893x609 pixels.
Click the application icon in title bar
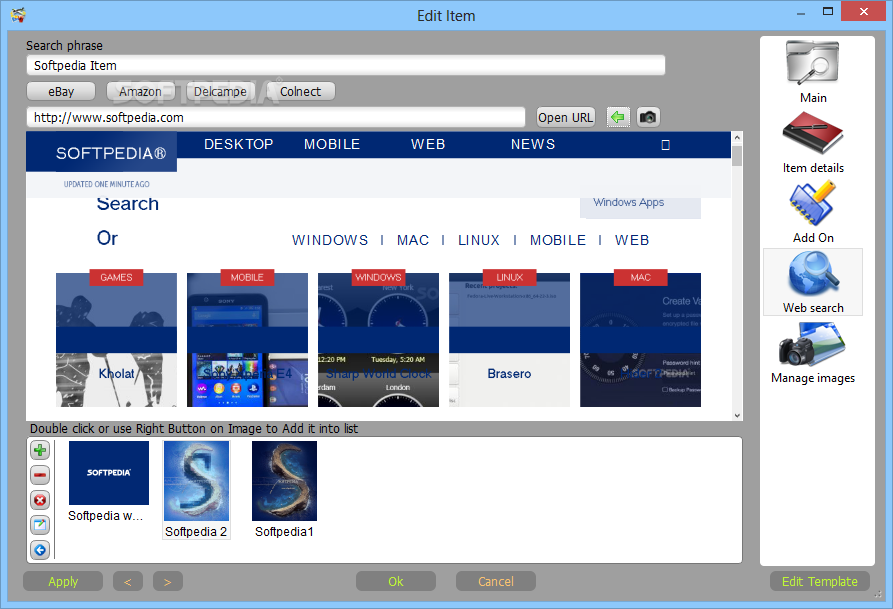[18, 15]
